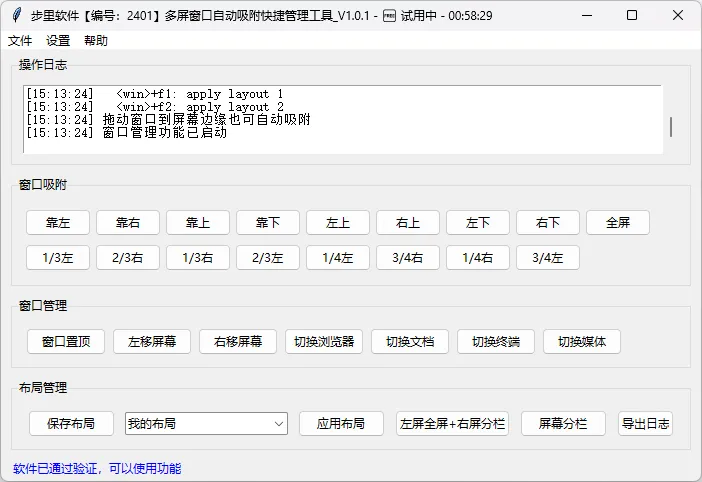Apply the 1/3左 snap layout

tap(58, 257)
